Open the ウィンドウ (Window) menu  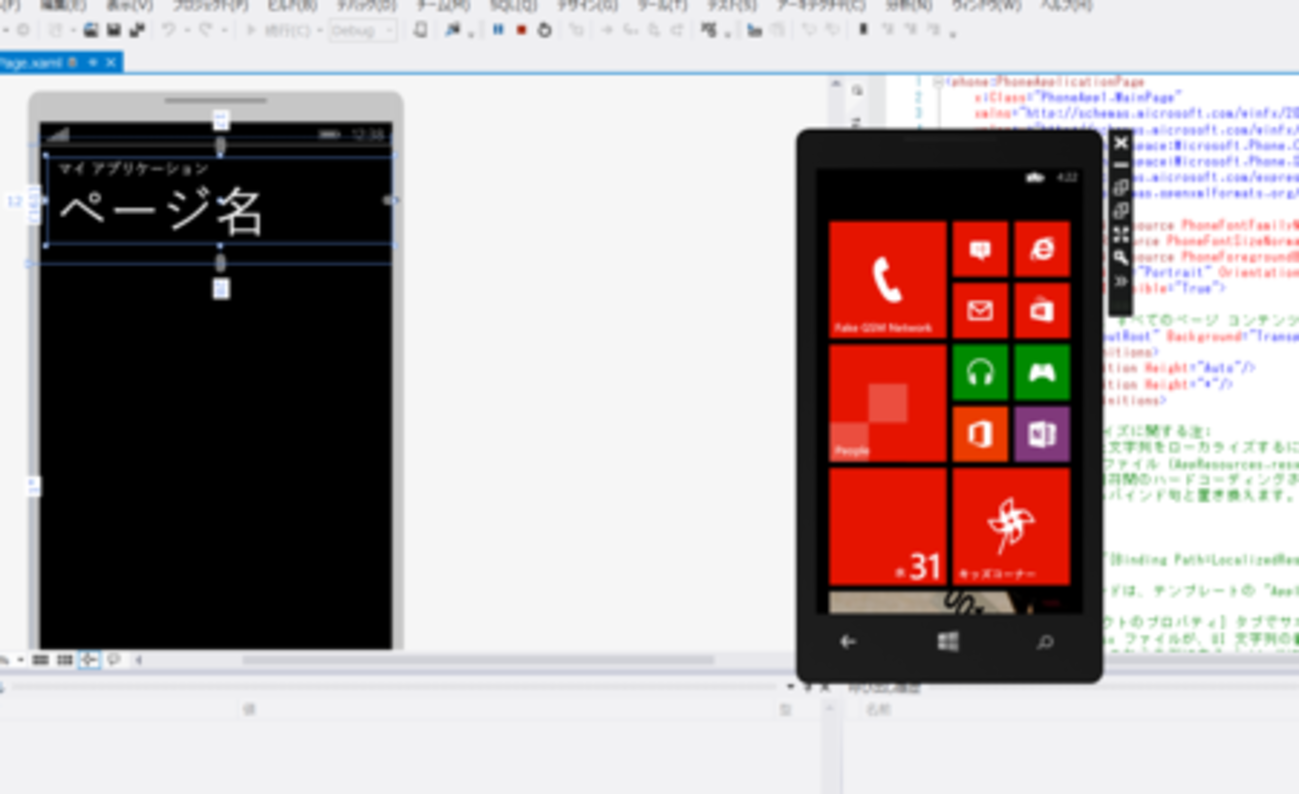click(x=986, y=6)
